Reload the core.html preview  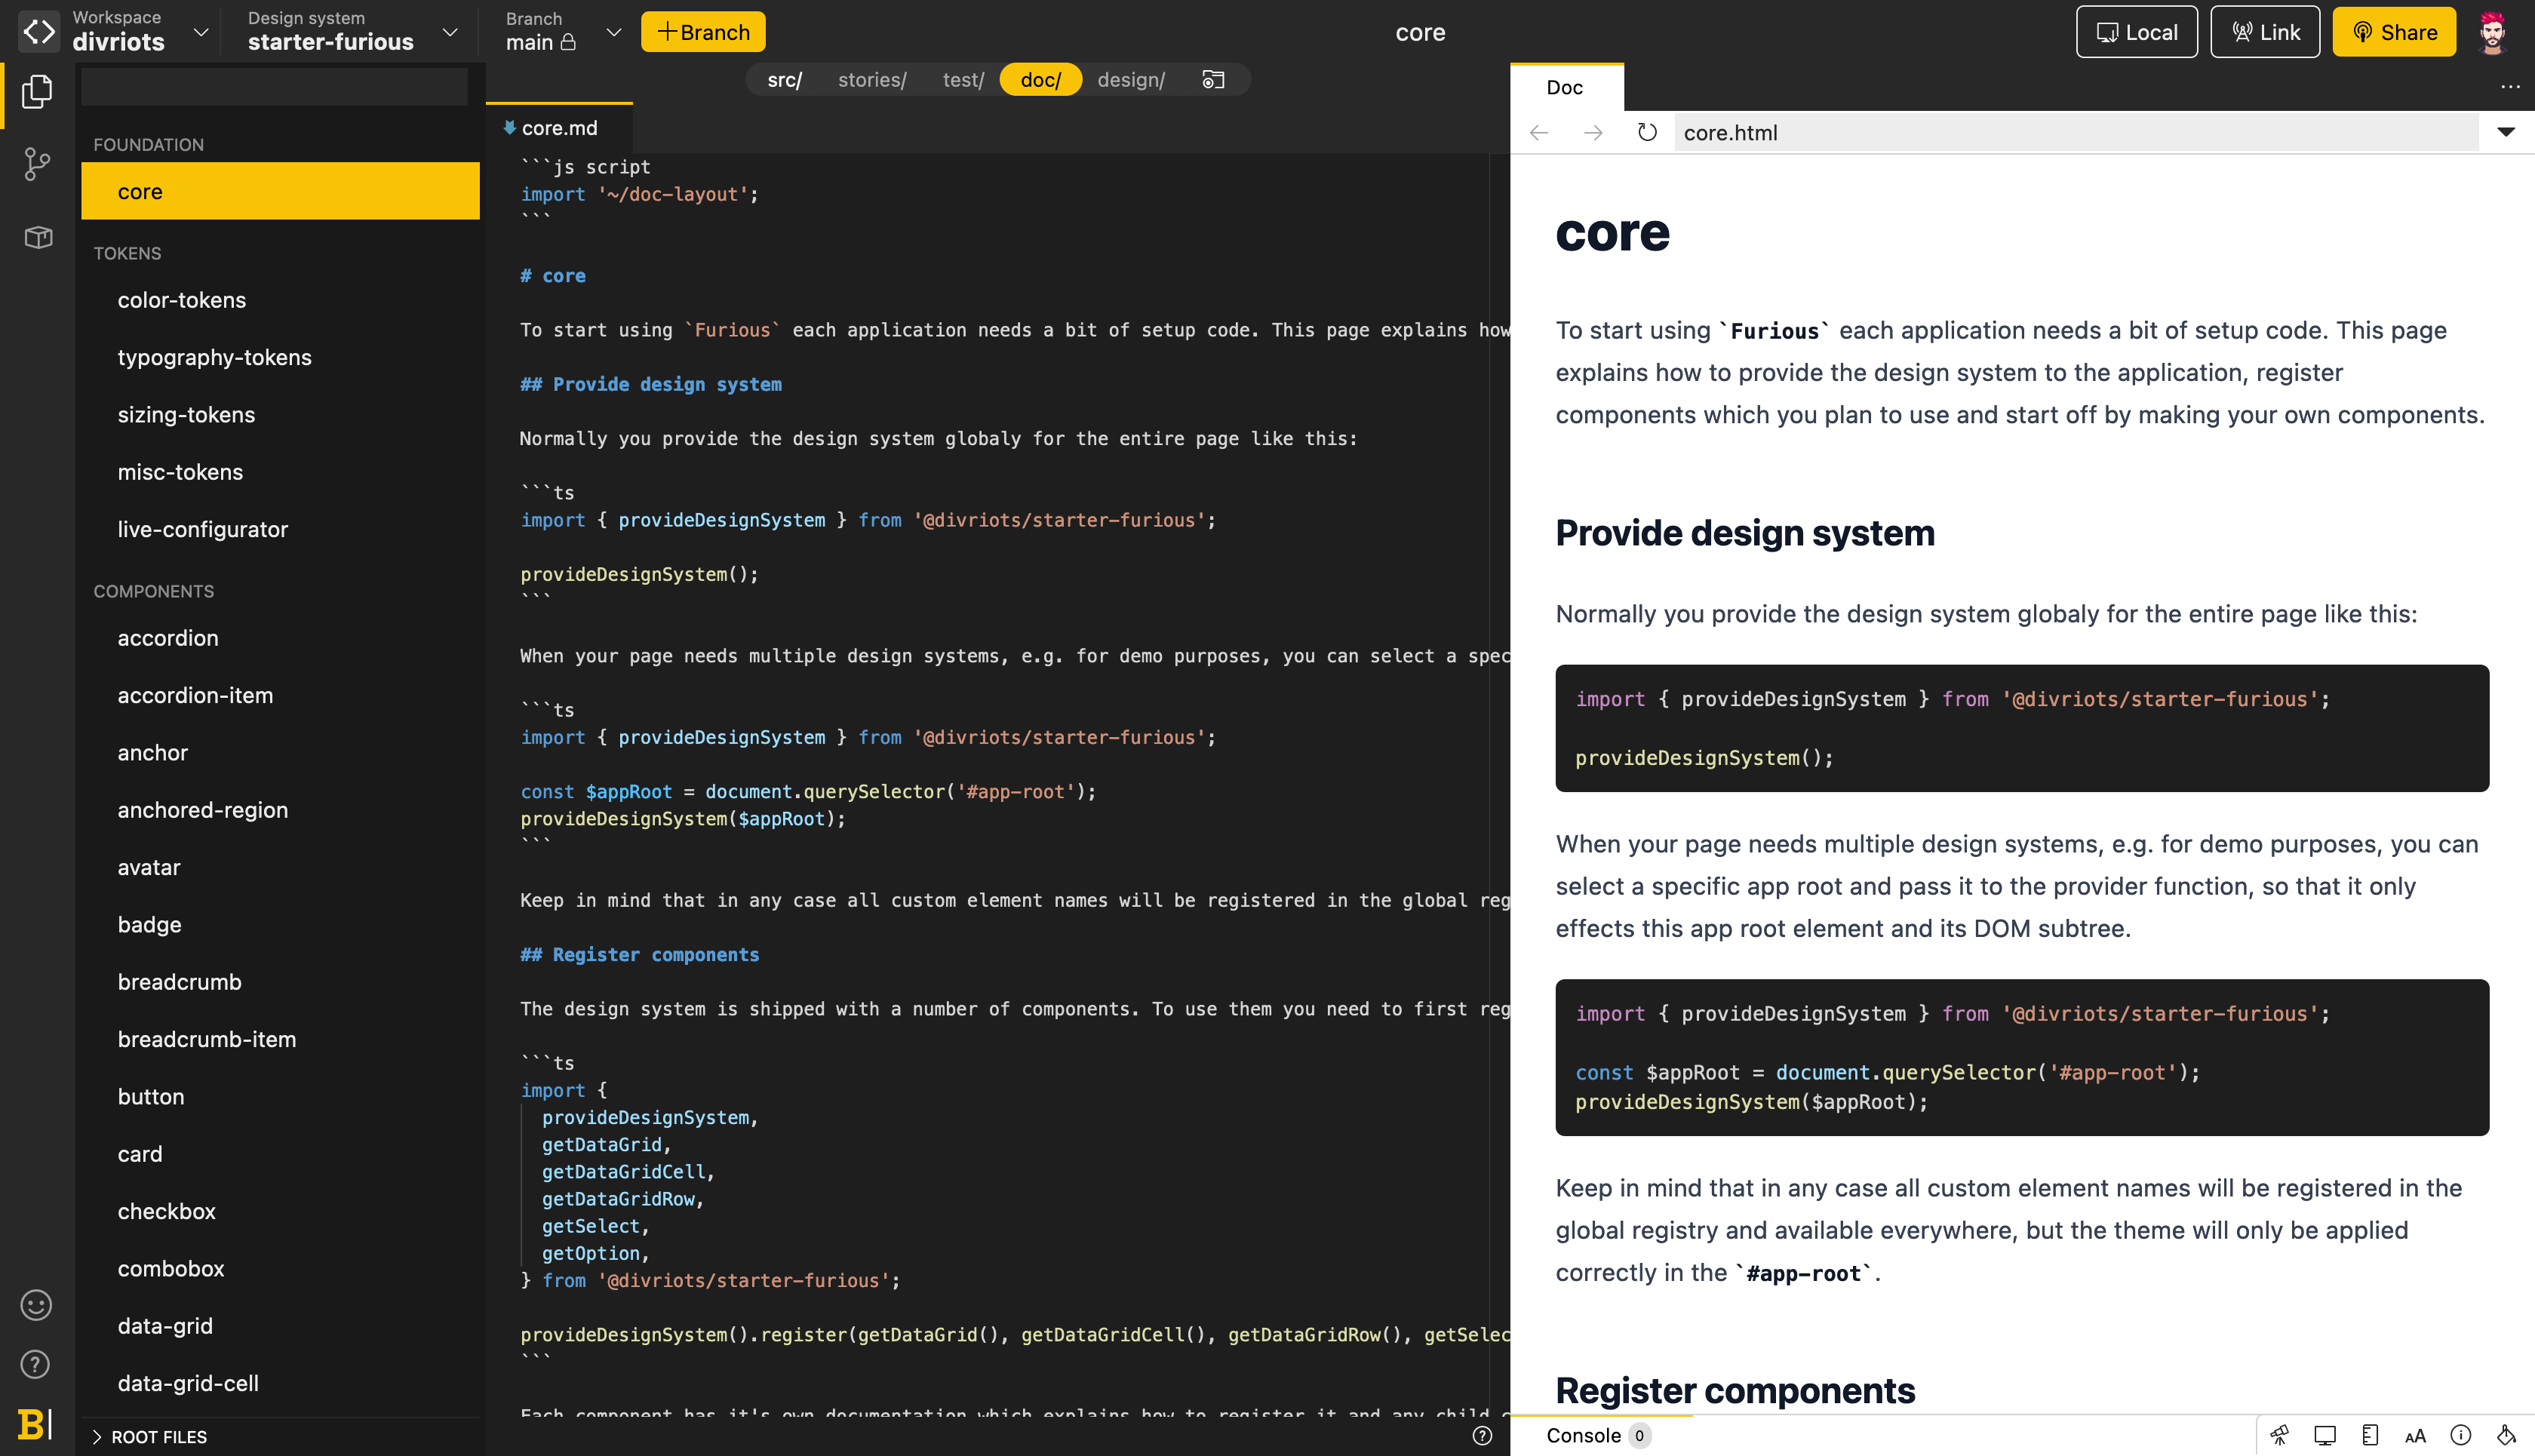[1647, 132]
